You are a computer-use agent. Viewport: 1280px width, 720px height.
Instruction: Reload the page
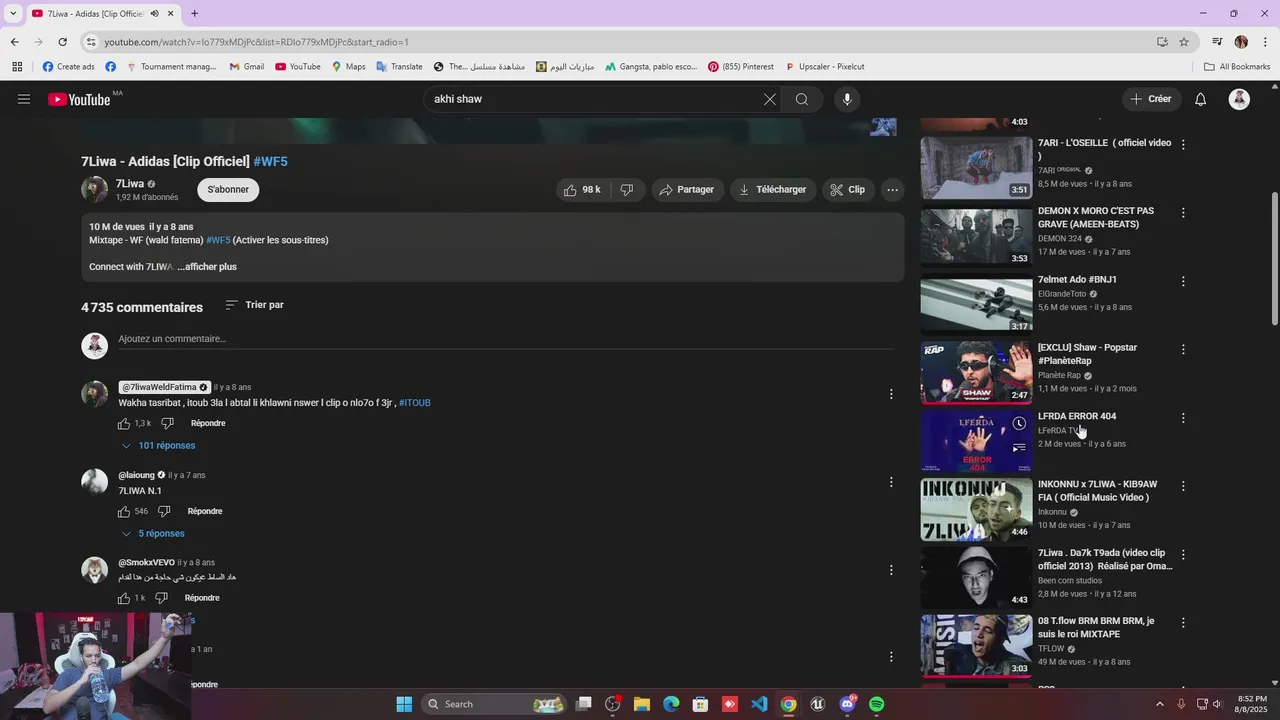click(x=62, y=42)
